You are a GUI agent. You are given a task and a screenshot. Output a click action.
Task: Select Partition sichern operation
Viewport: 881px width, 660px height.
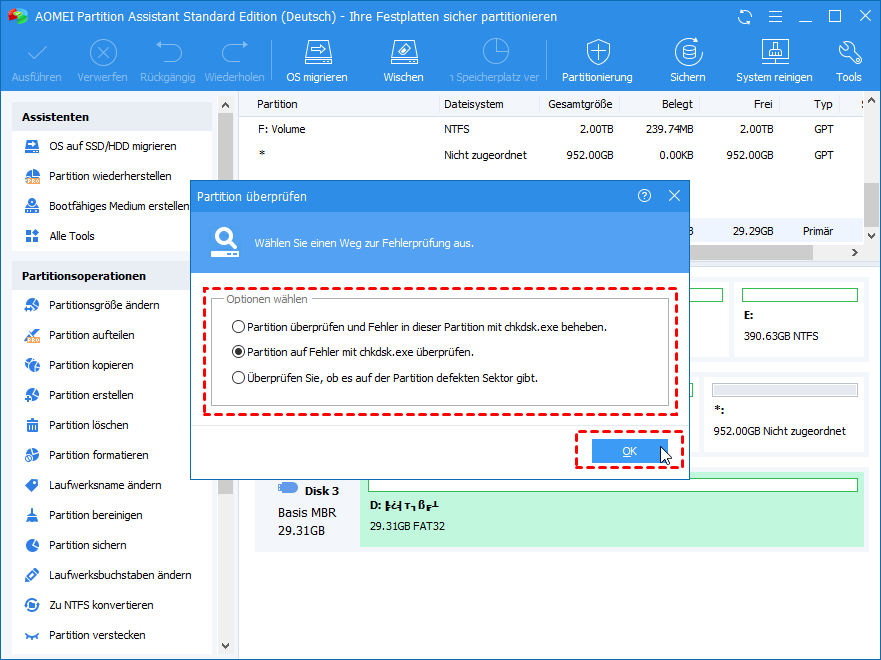pyautogui.click(x=76, y=545)
